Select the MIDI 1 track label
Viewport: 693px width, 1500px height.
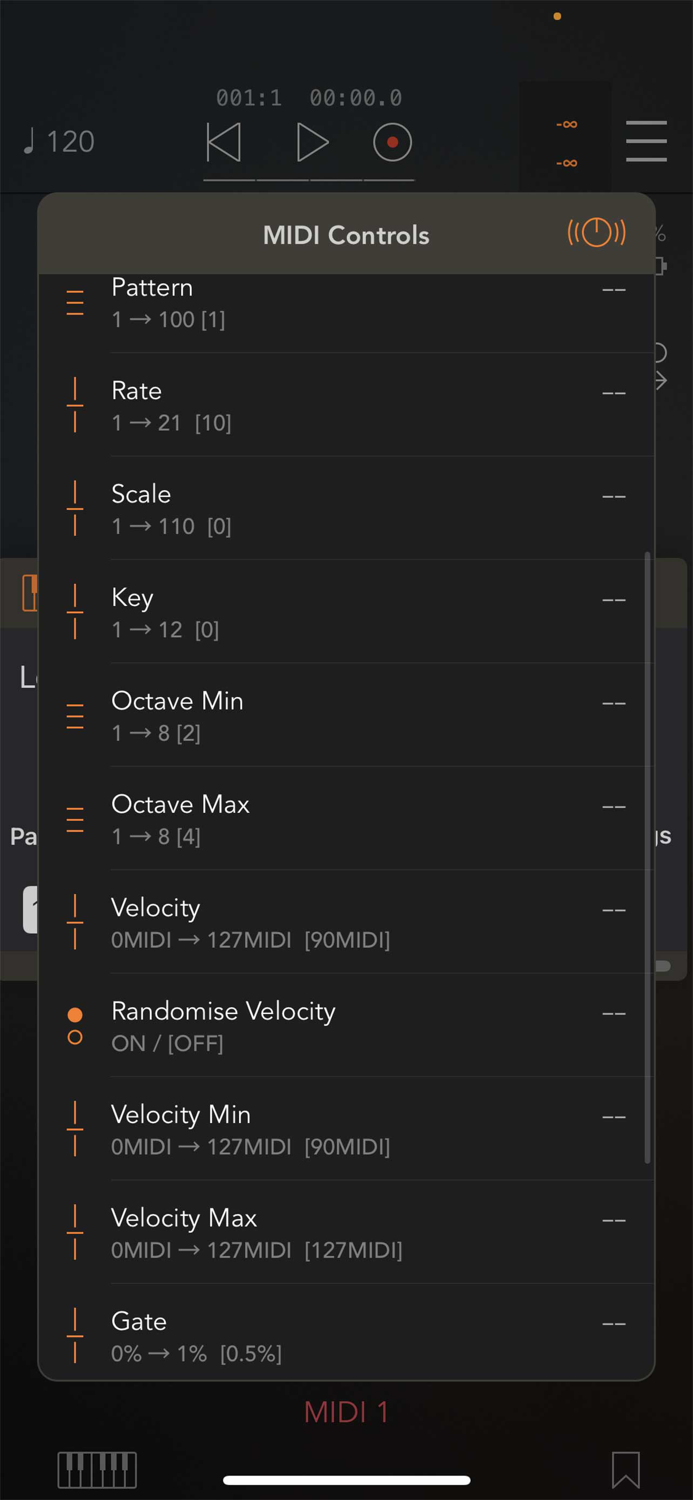pyautogui.click(x=346, y=1411)
